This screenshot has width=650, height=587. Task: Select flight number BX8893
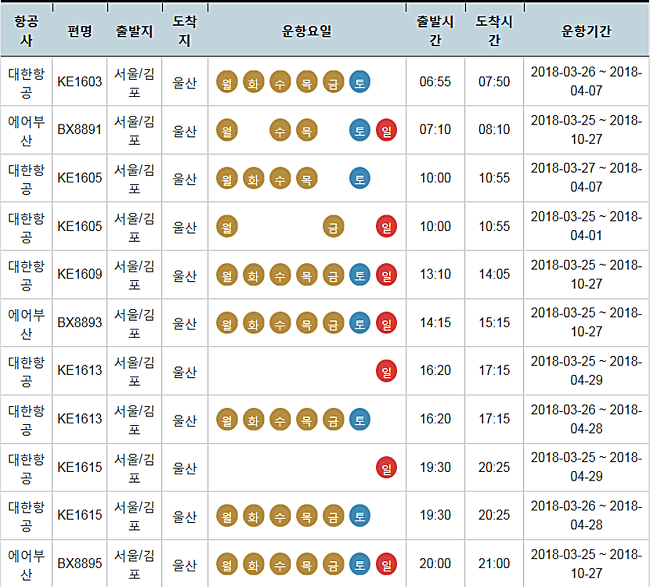click(x=80, y=323)
